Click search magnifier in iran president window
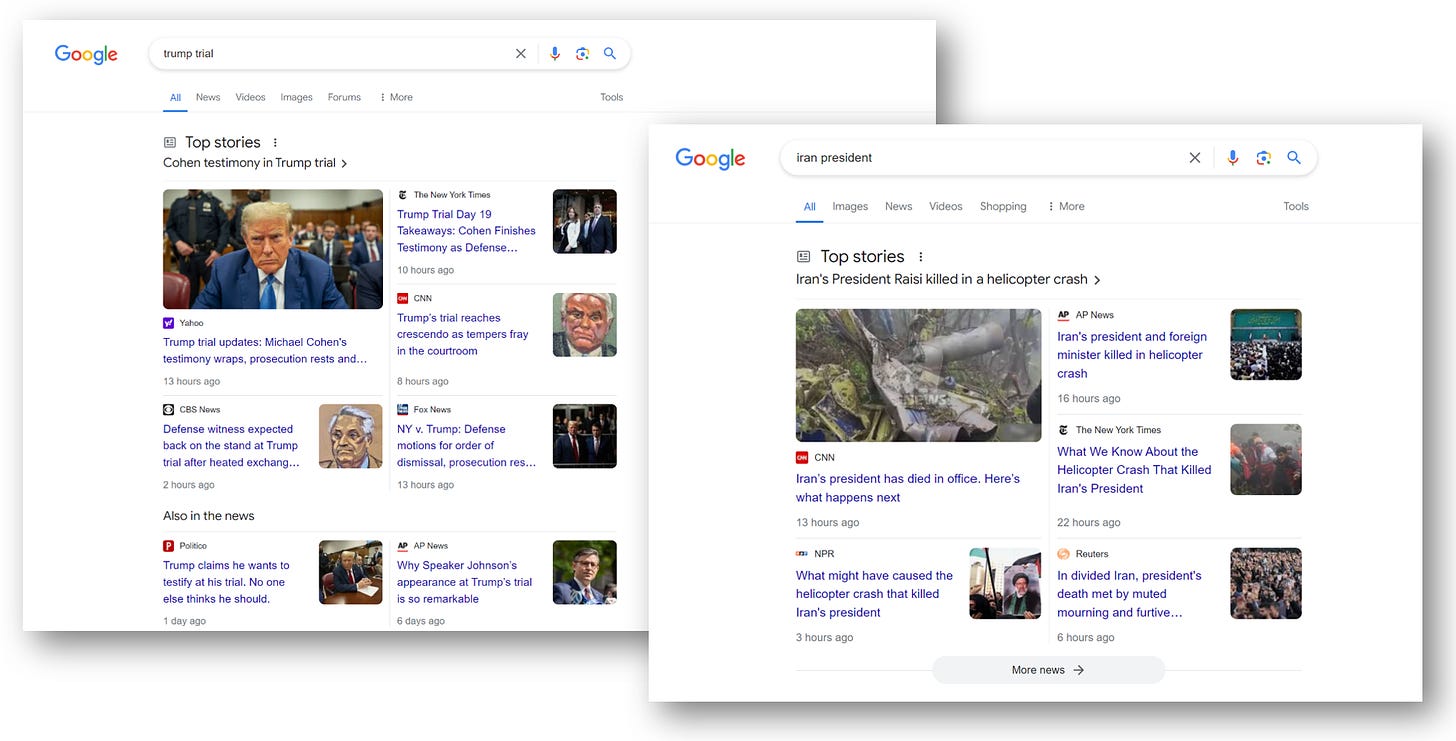This screenshot has height=741, width=1456. (1294, 158)
